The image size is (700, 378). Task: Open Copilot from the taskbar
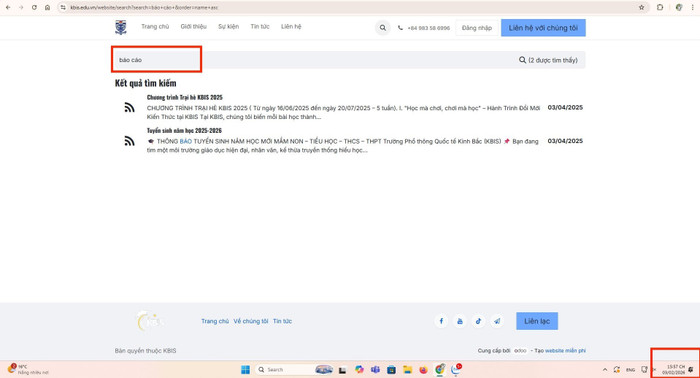point(359,370)
